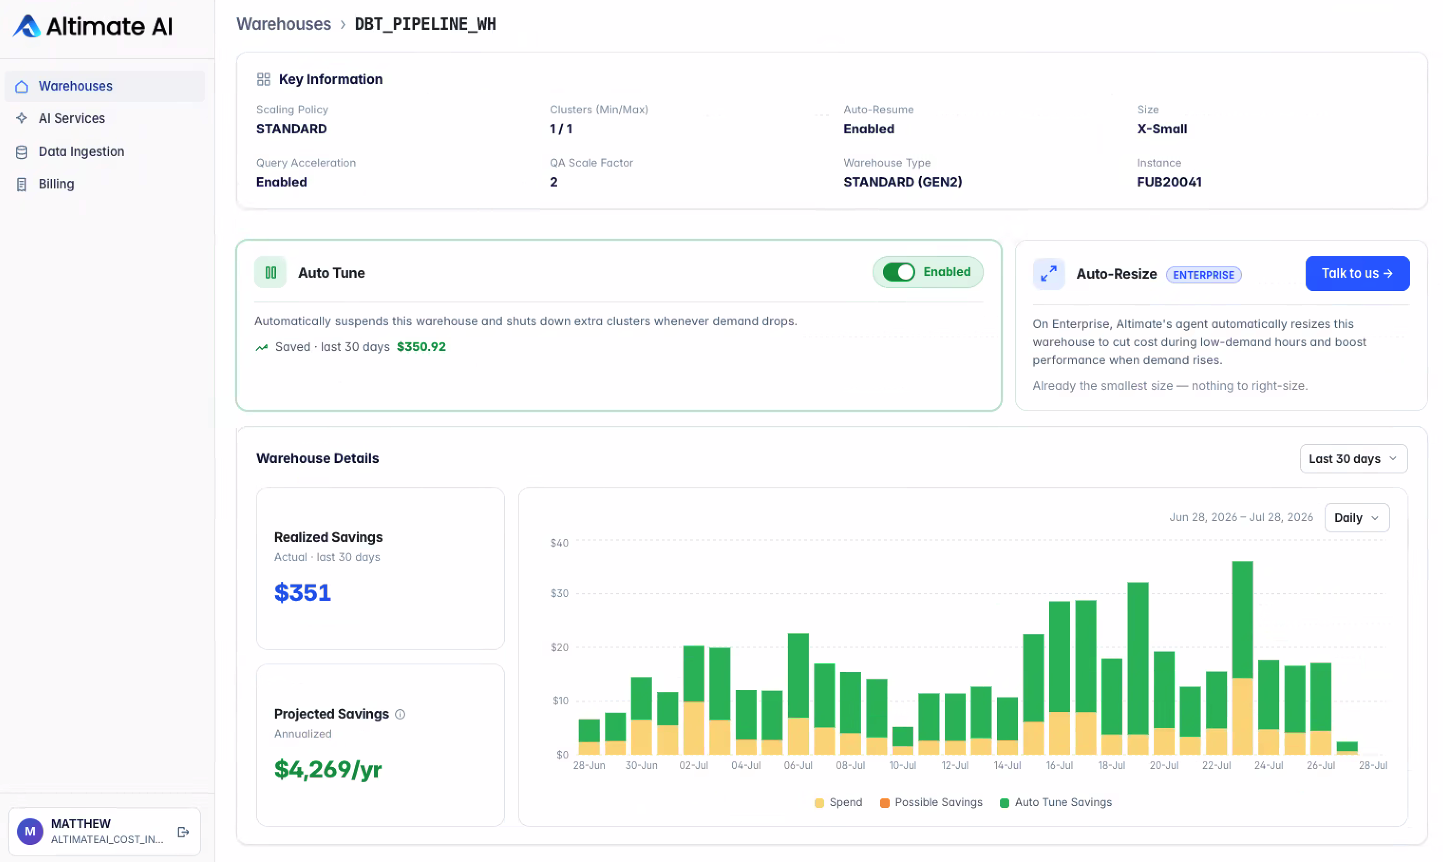
Task: Click the FUB20041 instance value
Action: 1169,182
